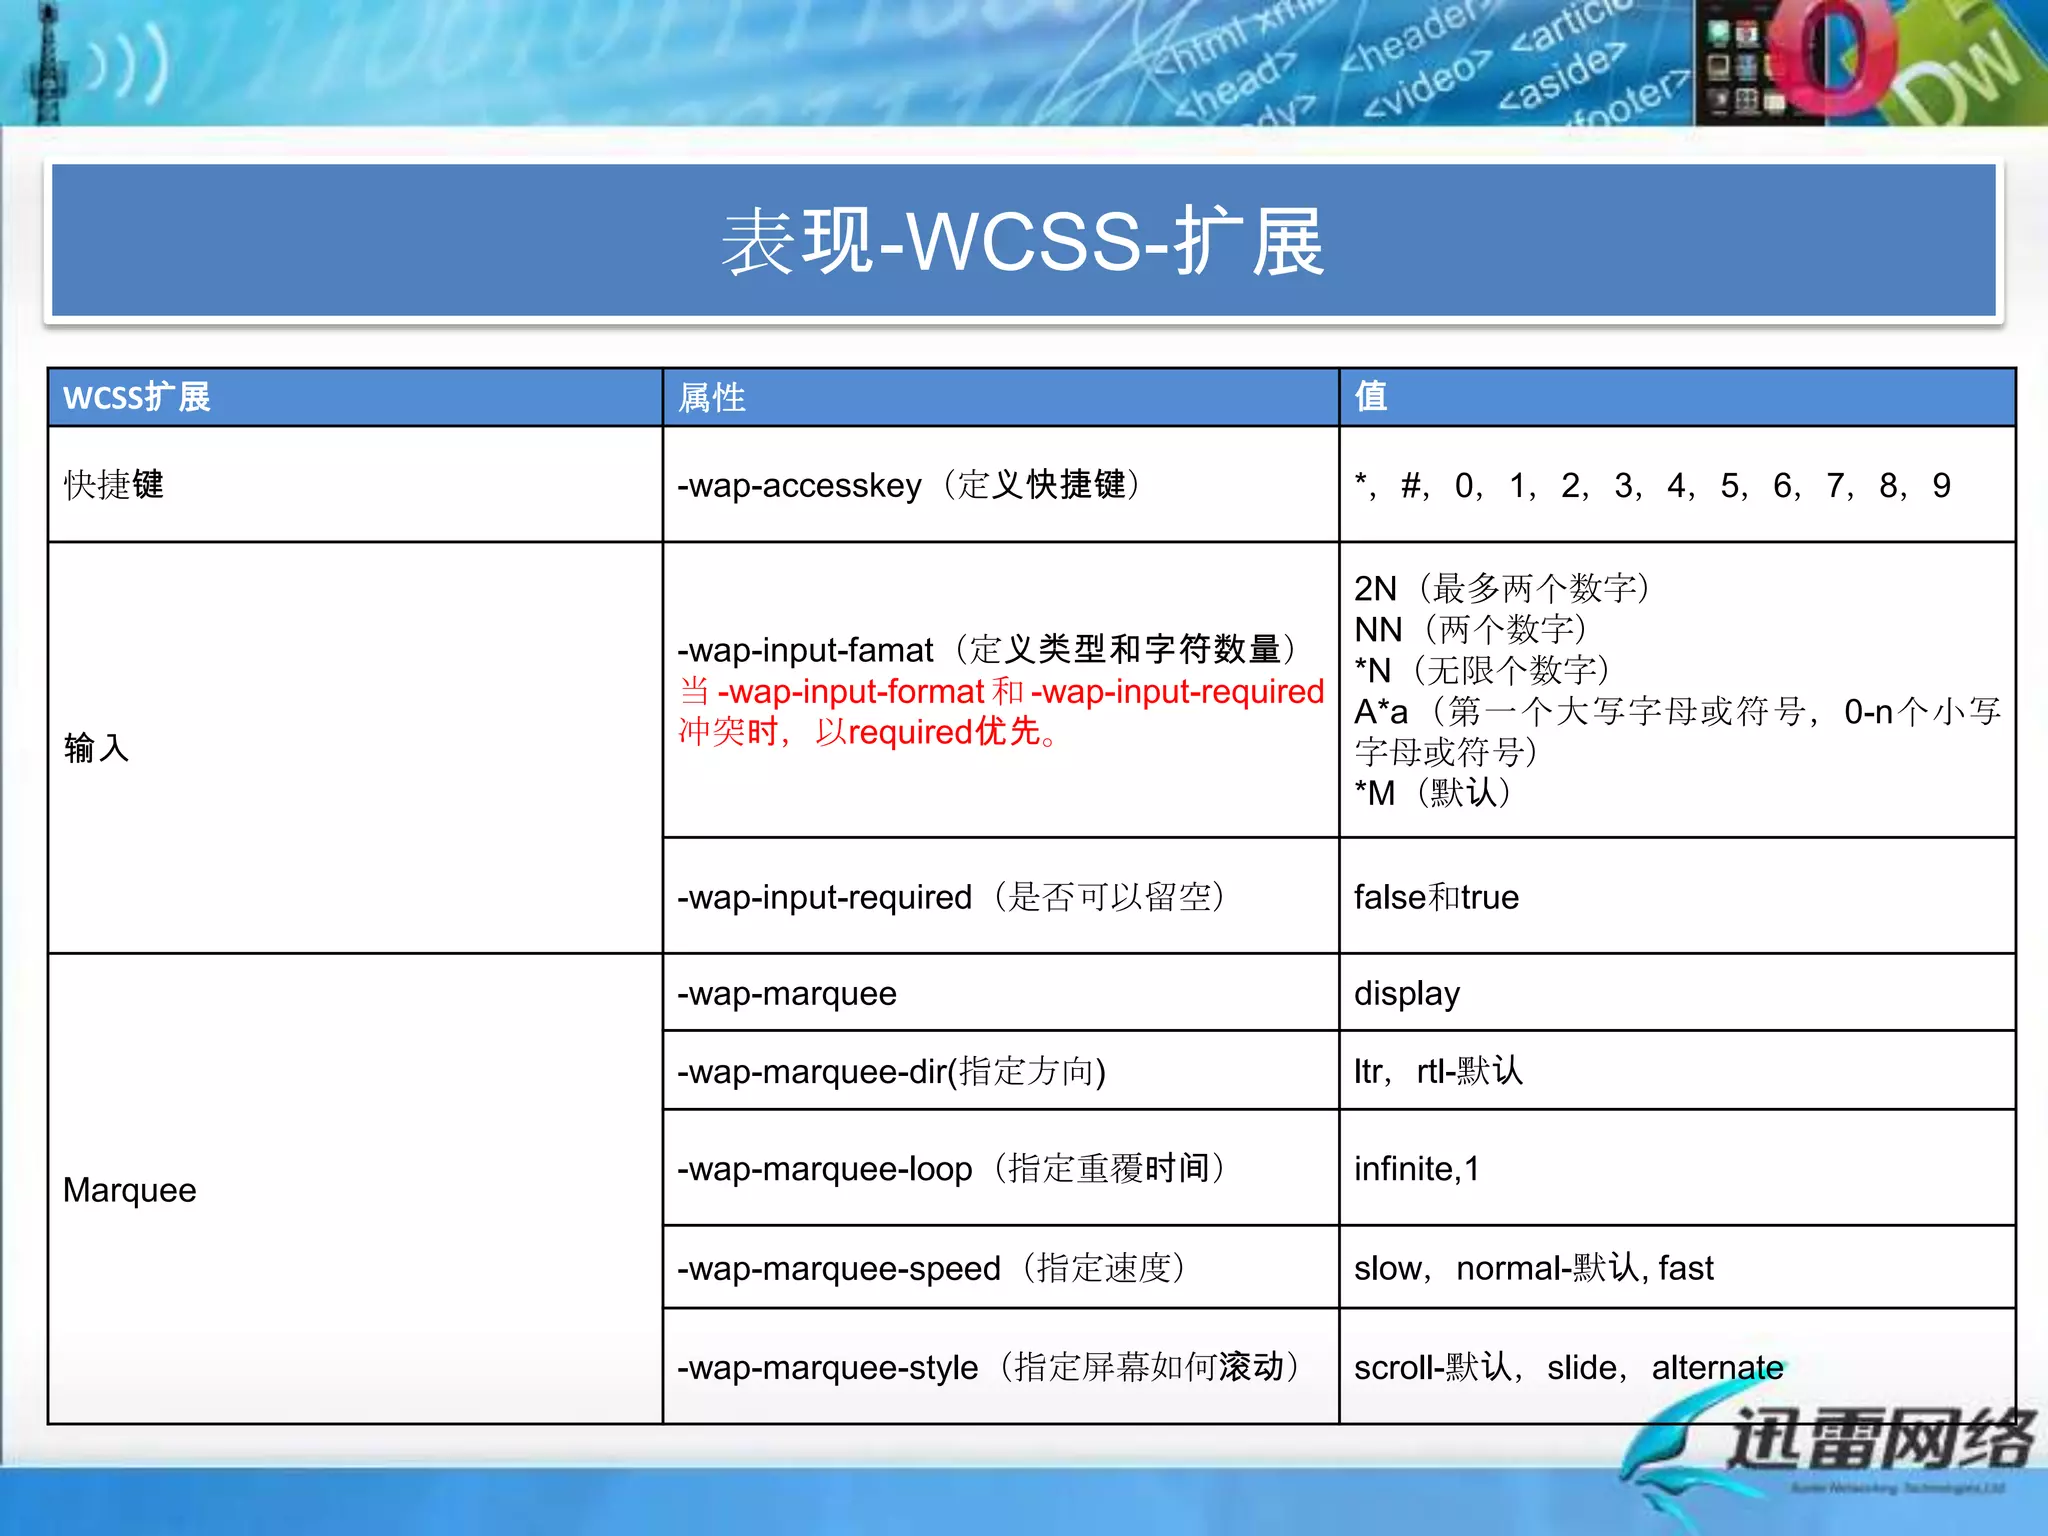
Task: Select the WCSS扩展 column header
Action: [x=355, y=397]
